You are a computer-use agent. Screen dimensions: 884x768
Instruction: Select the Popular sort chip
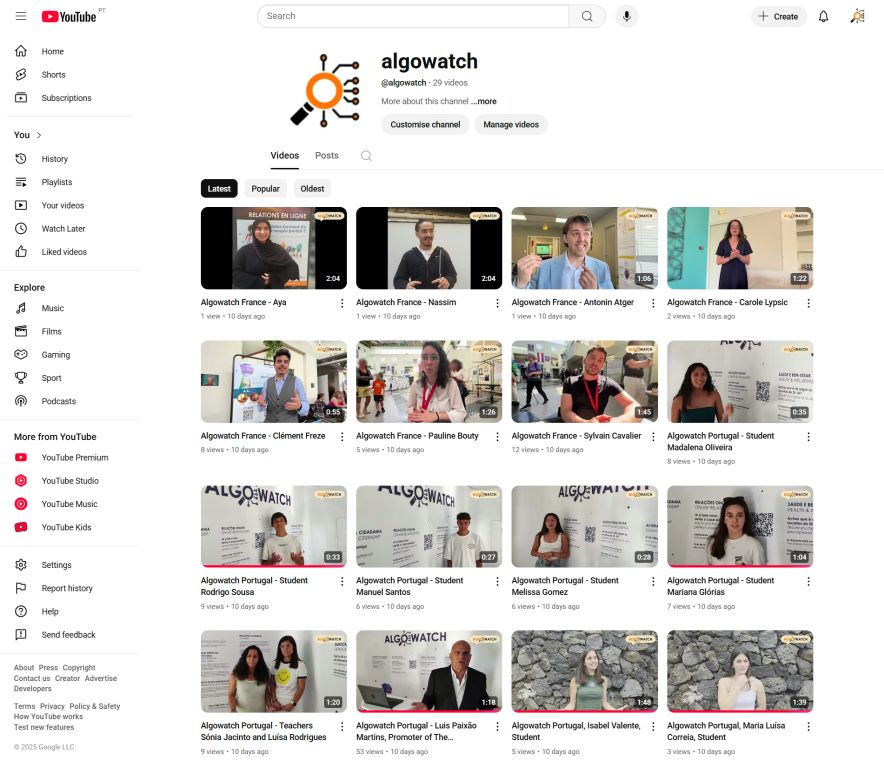click(x=265, y=188)
